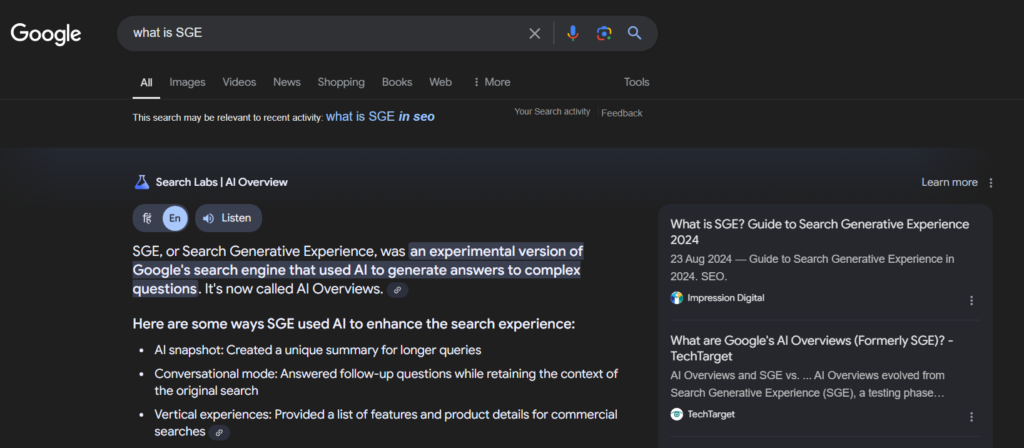
Task: Click the Impression Digital source name
Action: tap(726, 298)
